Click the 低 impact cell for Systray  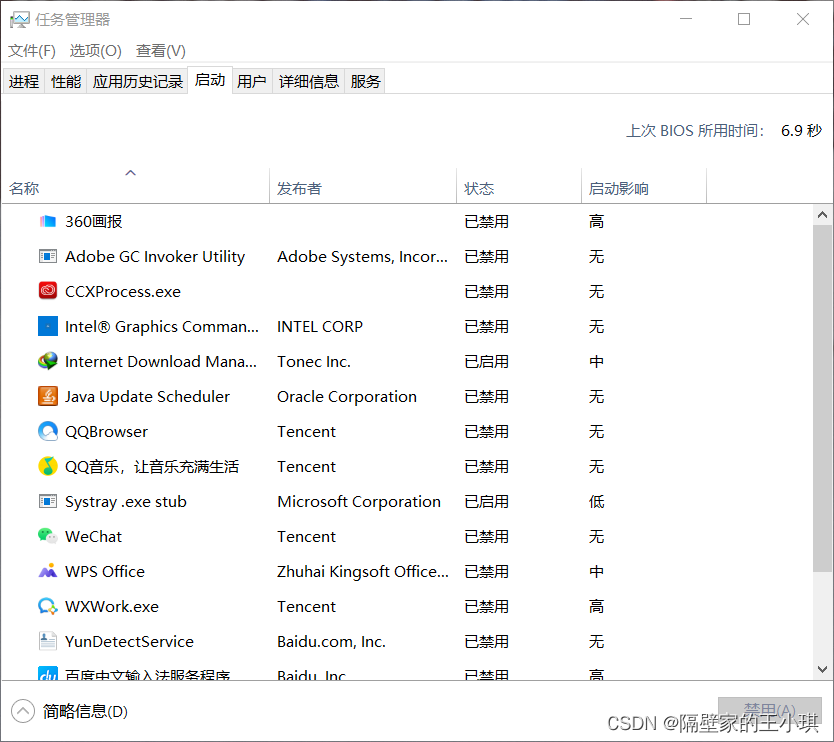pos(596,502)
